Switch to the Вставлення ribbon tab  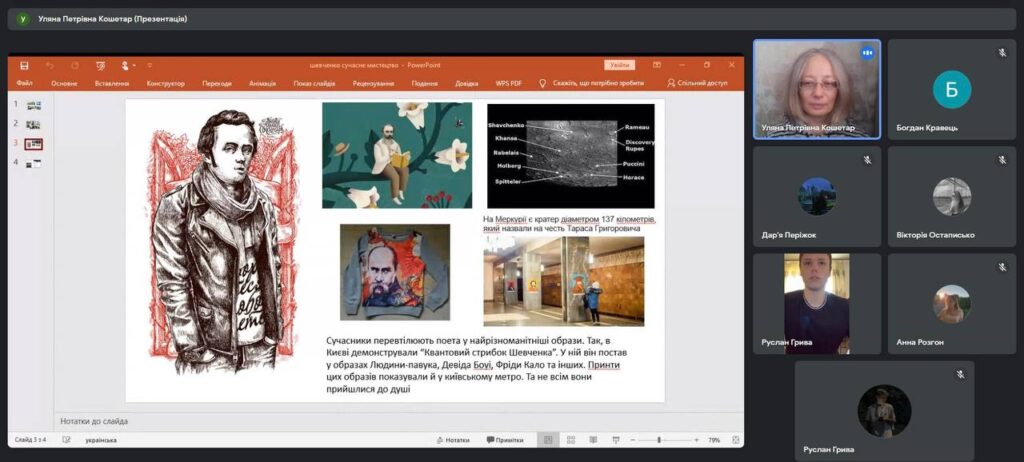[111, 84]
